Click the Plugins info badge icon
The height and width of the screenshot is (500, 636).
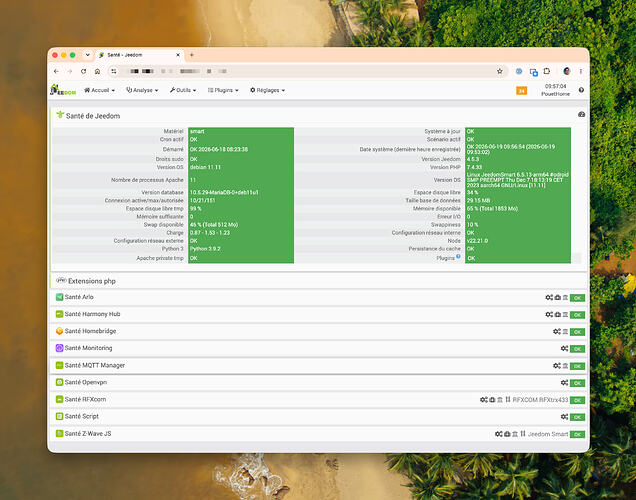point(458,256)
